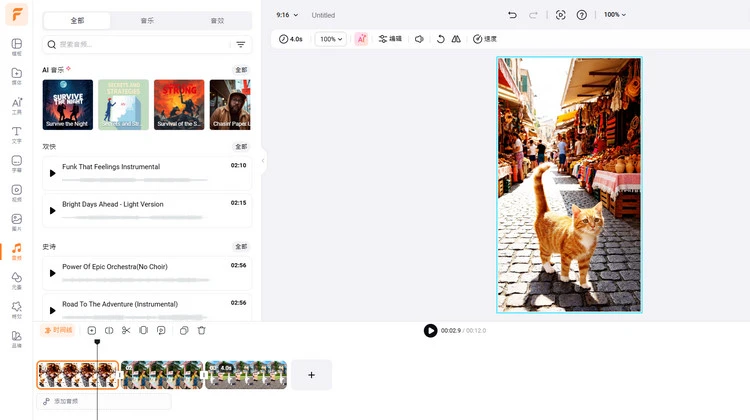750x420 pixels.
Task: Click the rotate icon in the toolbar
Action: tap(440, 39)
